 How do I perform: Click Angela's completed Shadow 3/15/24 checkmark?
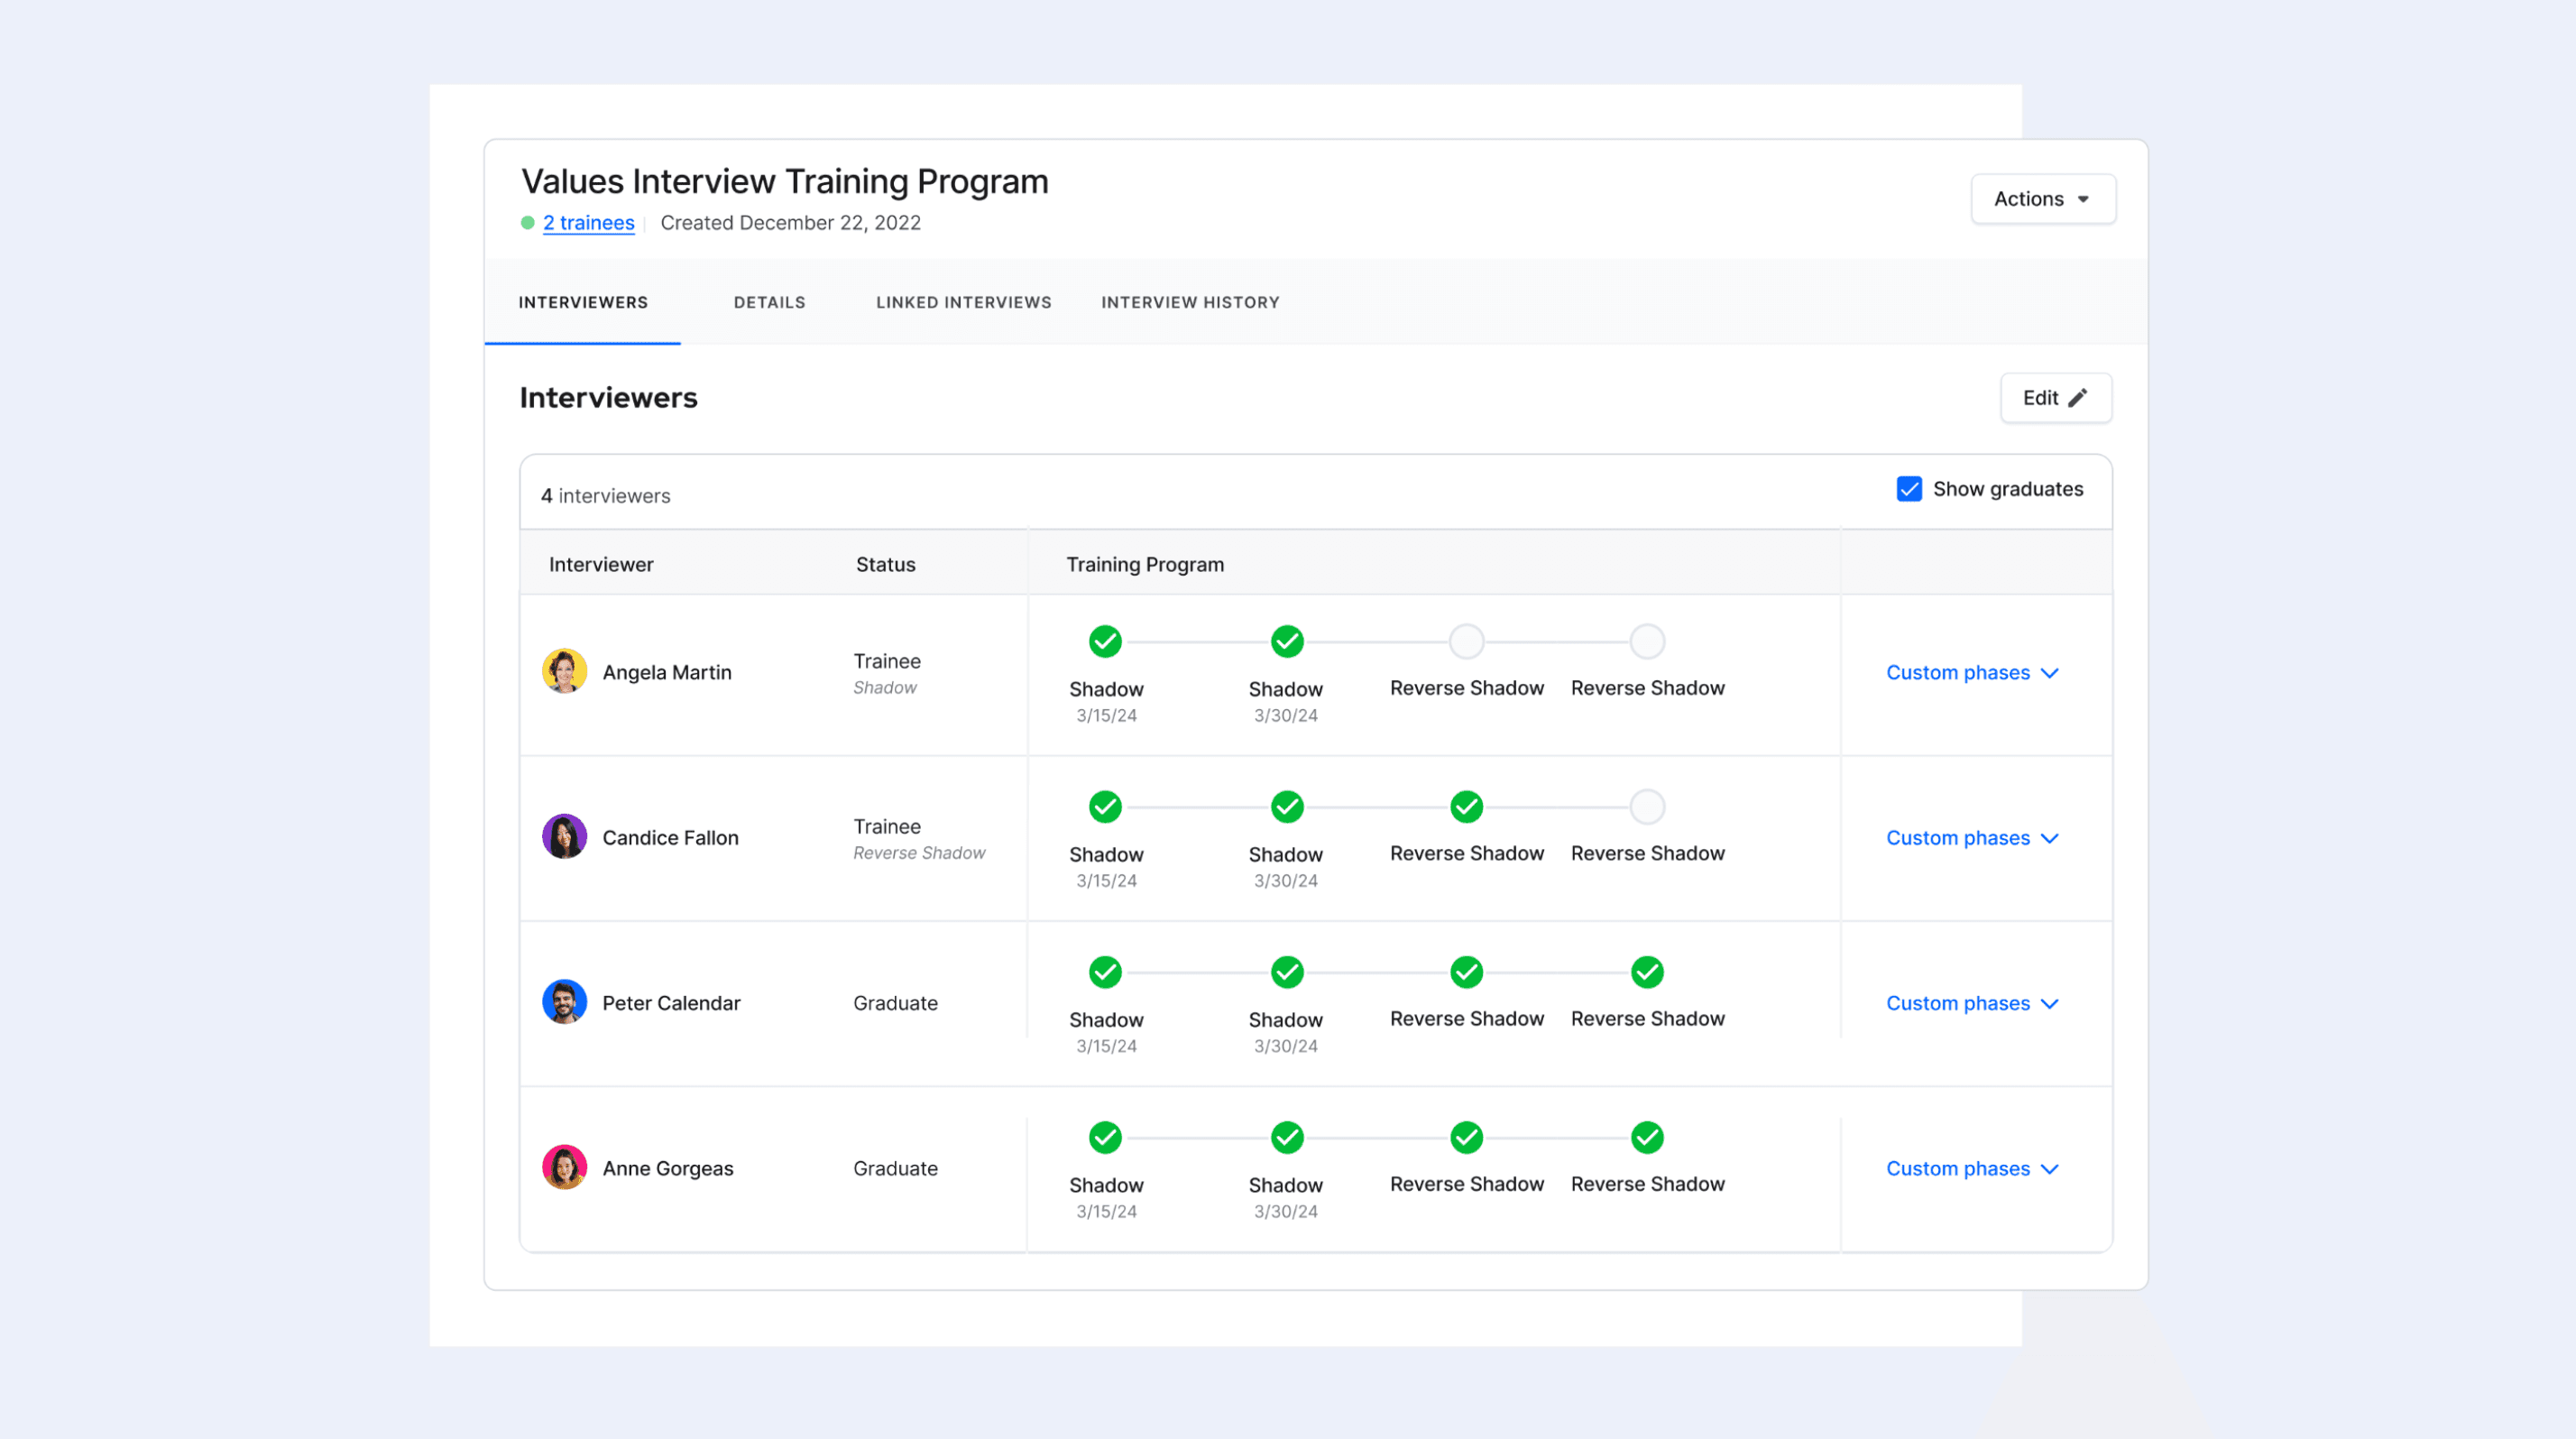pyautogui.click(x=1105, y=641)
